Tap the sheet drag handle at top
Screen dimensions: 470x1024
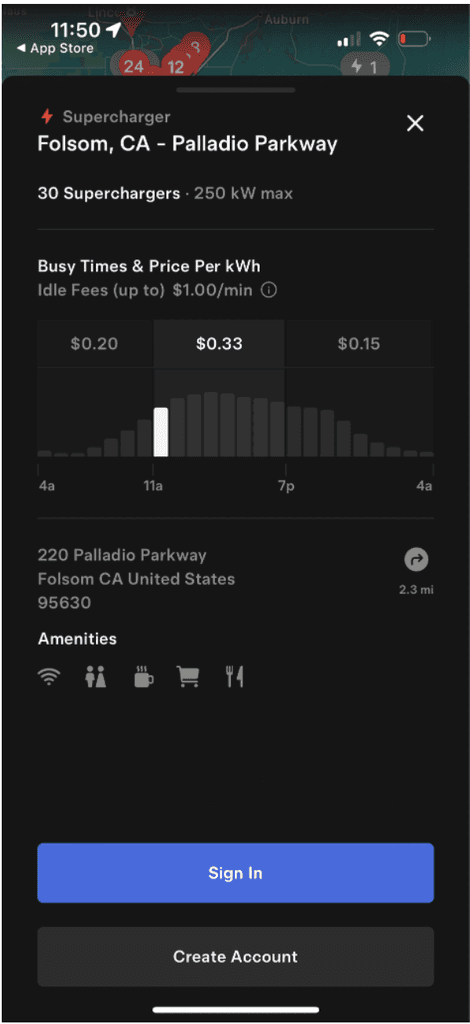(x=235, y=89)
